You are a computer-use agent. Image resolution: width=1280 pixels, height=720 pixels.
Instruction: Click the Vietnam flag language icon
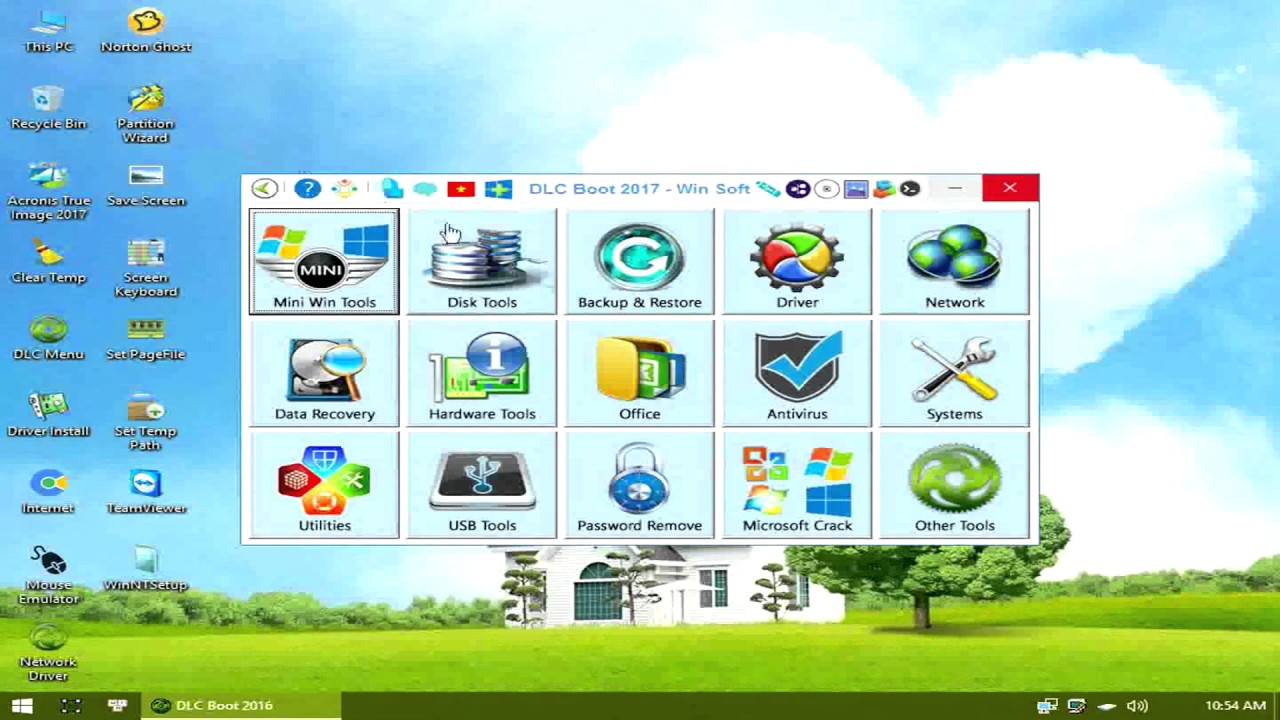point(461,189)
